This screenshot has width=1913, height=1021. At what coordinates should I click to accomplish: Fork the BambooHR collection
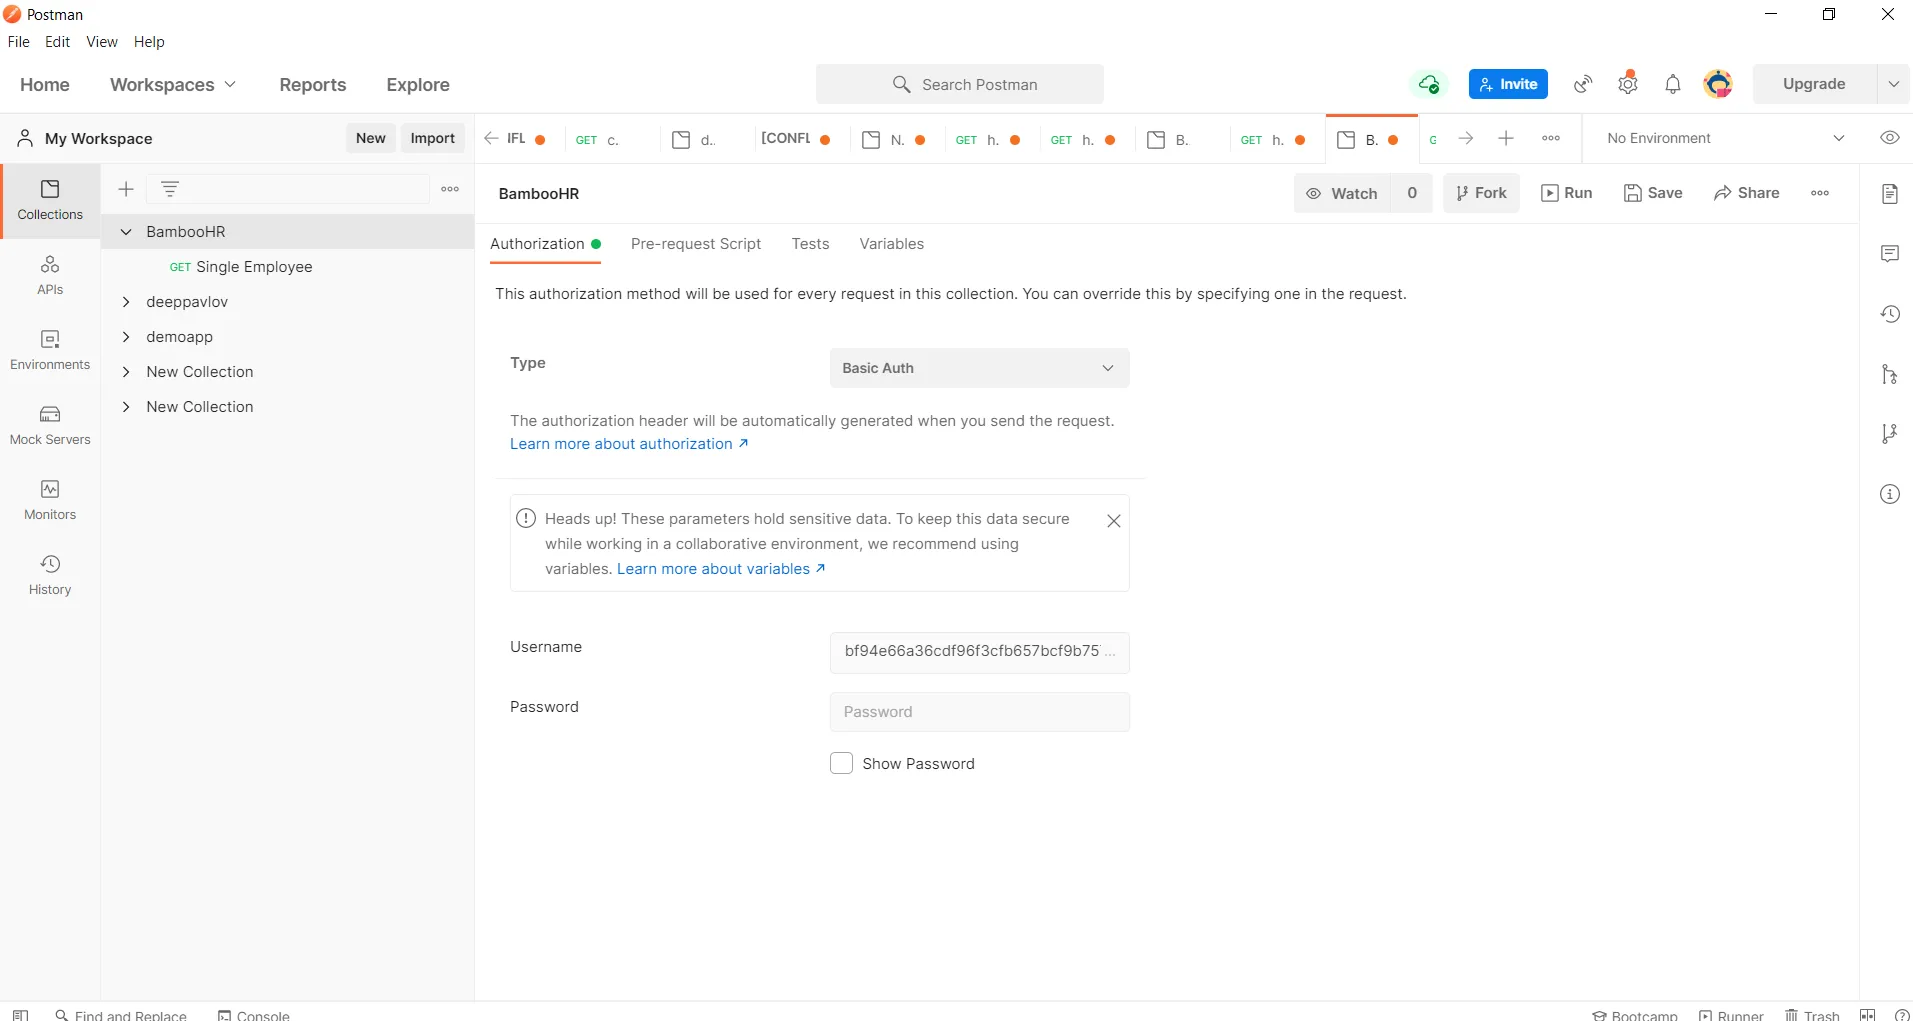pyautogui.click(x=1481, y=193)
